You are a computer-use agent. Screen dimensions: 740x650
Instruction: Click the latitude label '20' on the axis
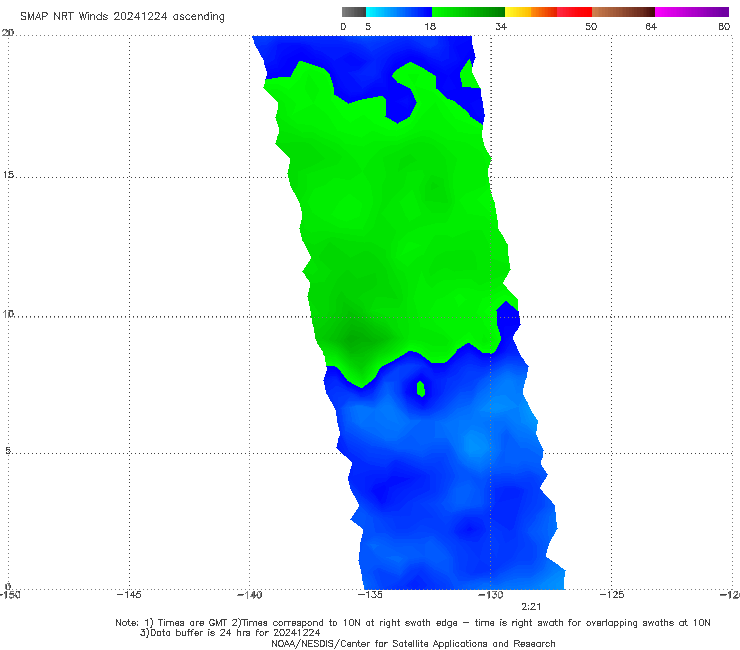[8, 33]
